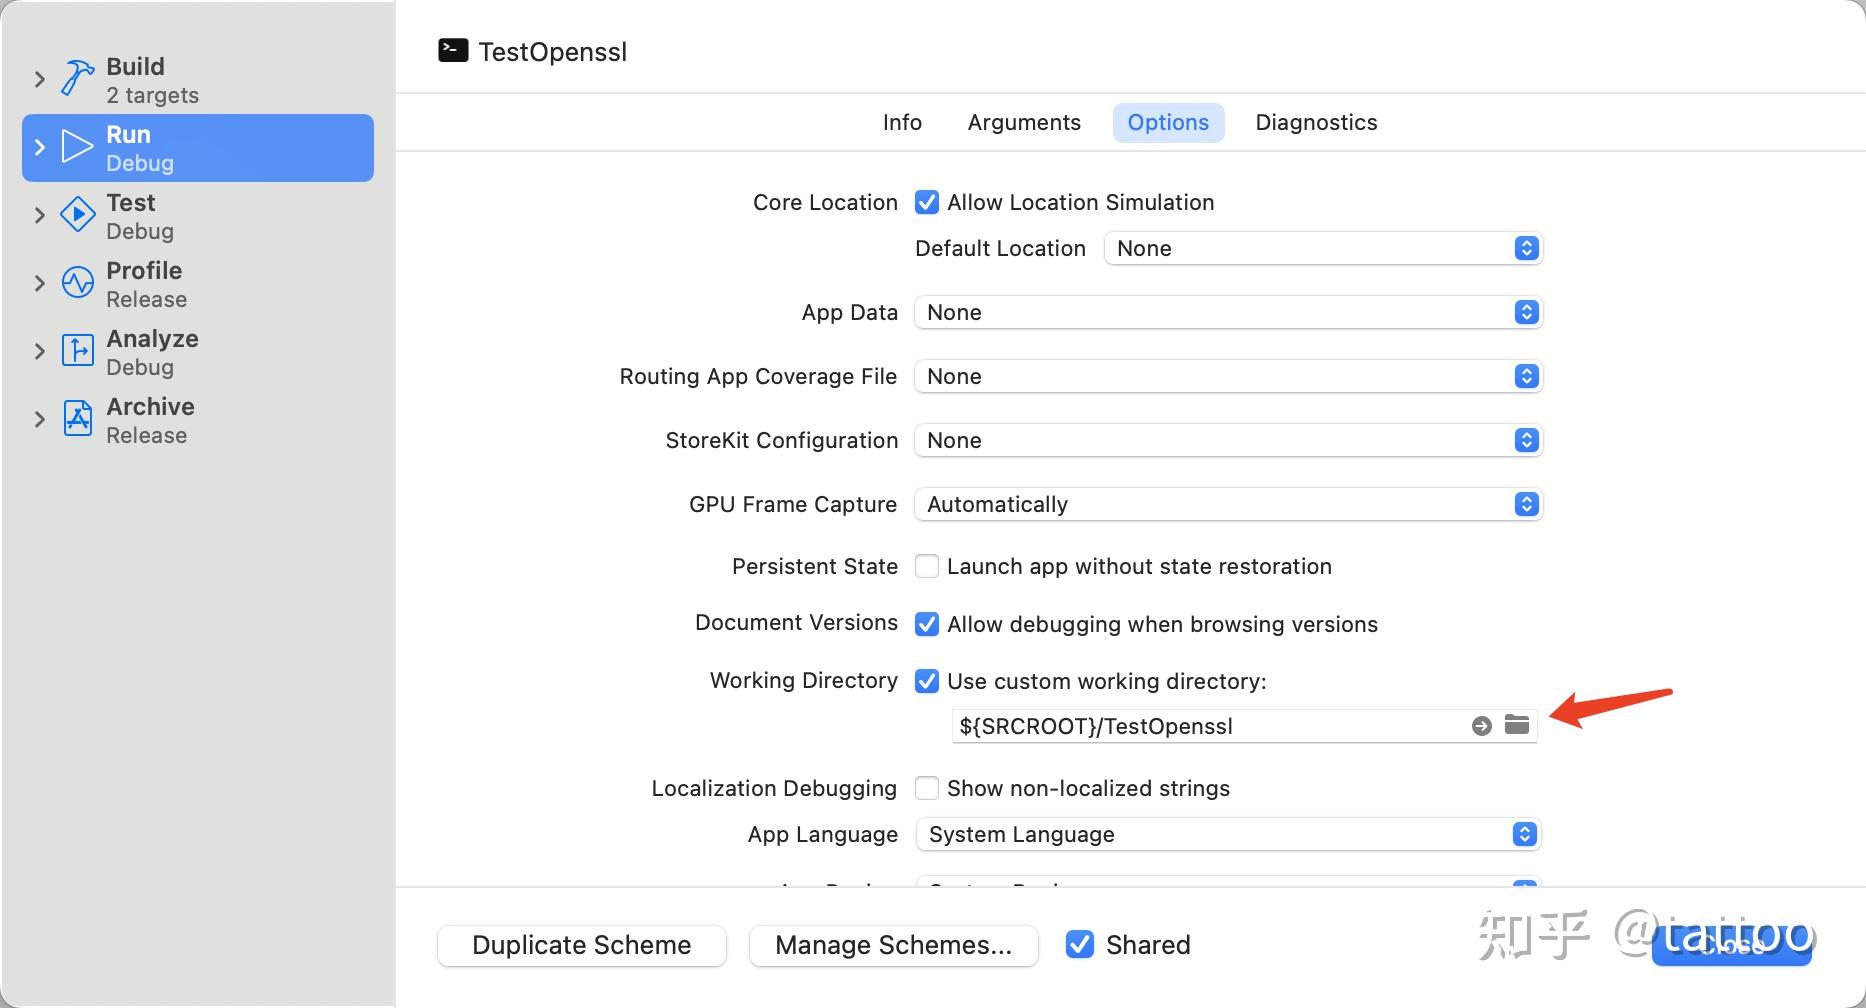The width and height of the screenshot is (1866, 1008).
Task: Expand the Build section chevron
Action: (39, 79)
